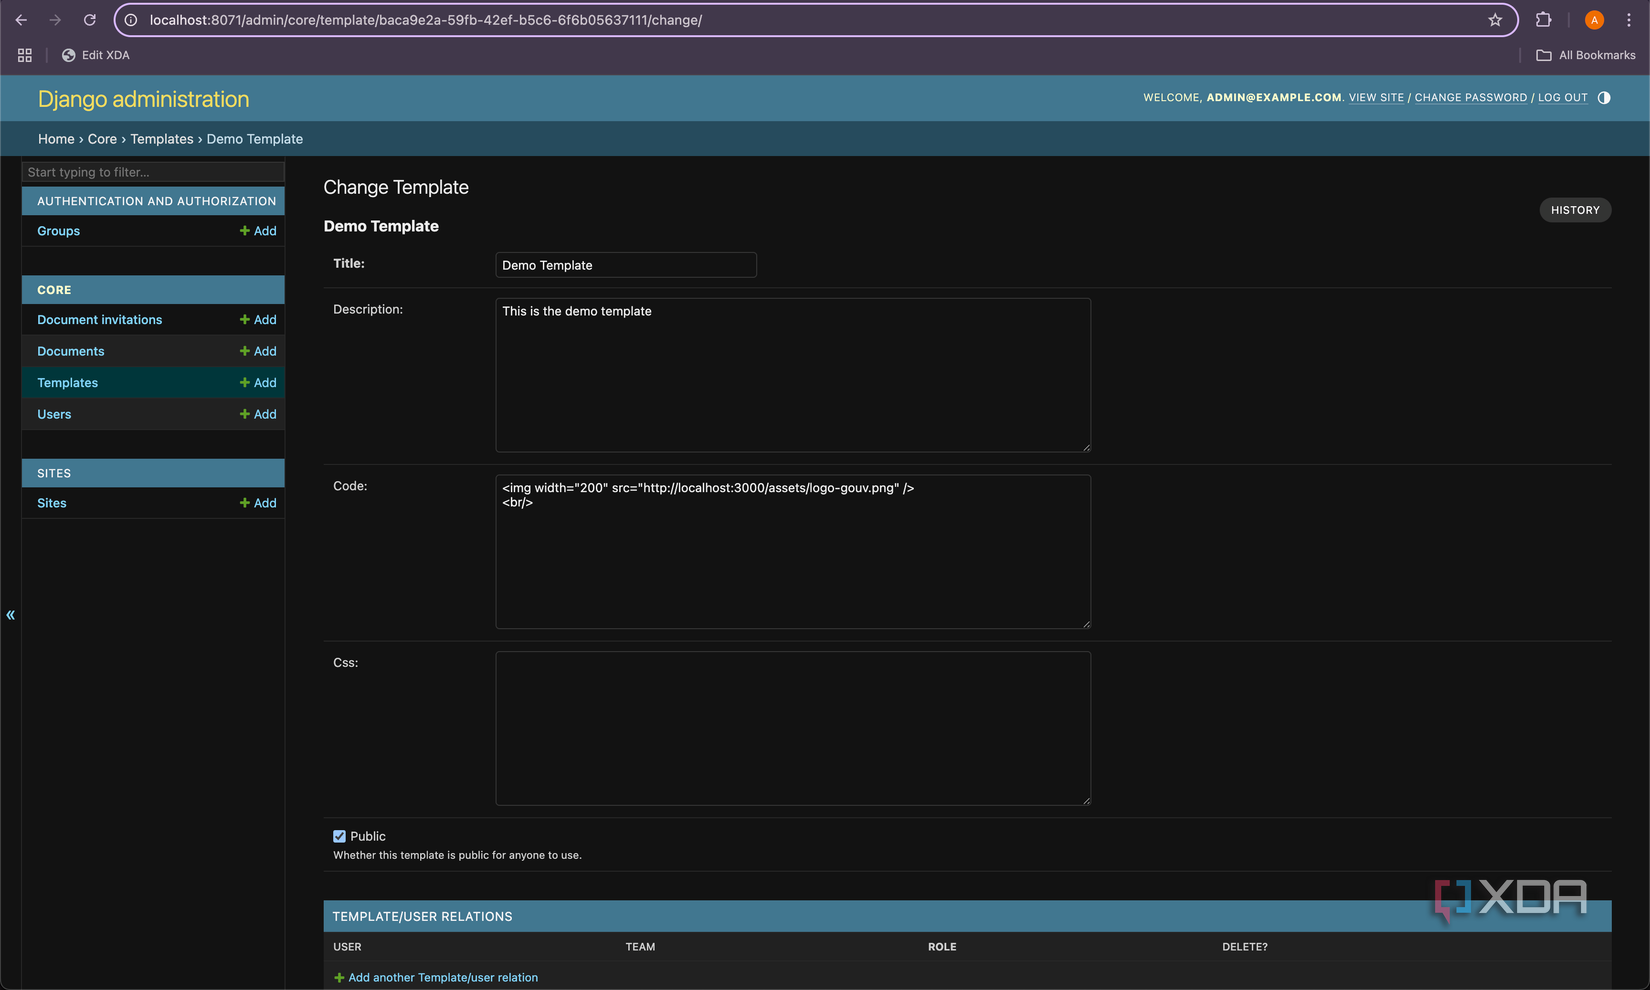The image size is (1650, 990).
Task: Click + Add next to Sites
Action: pyautogui.click(x=258, y=503)
